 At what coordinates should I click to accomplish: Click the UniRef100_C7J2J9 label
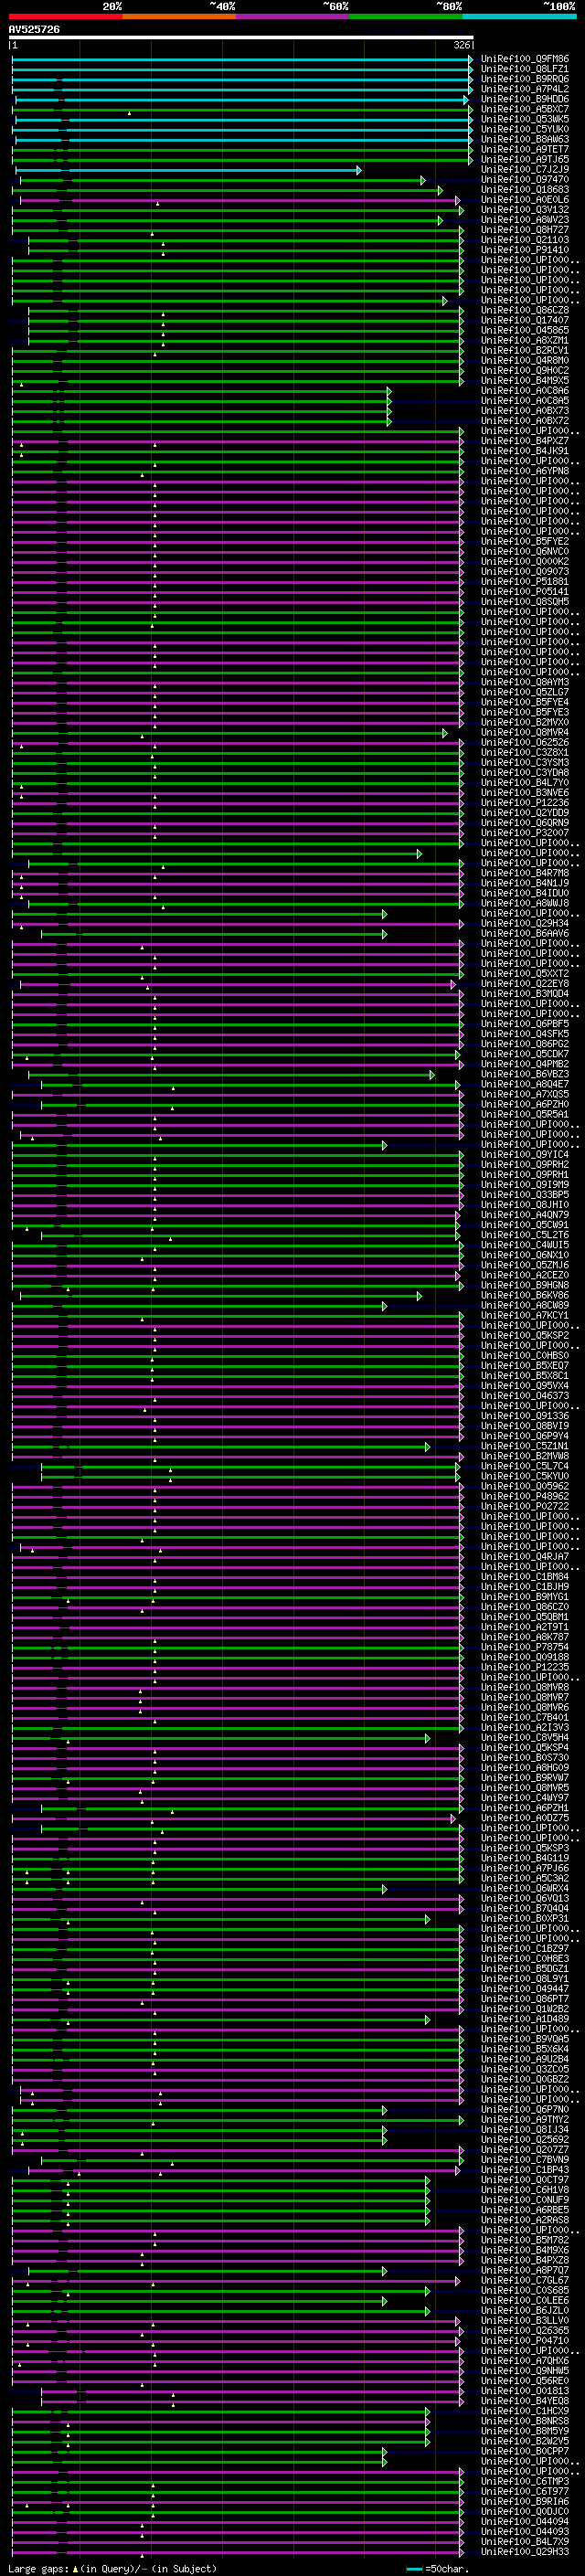[524, 170]
